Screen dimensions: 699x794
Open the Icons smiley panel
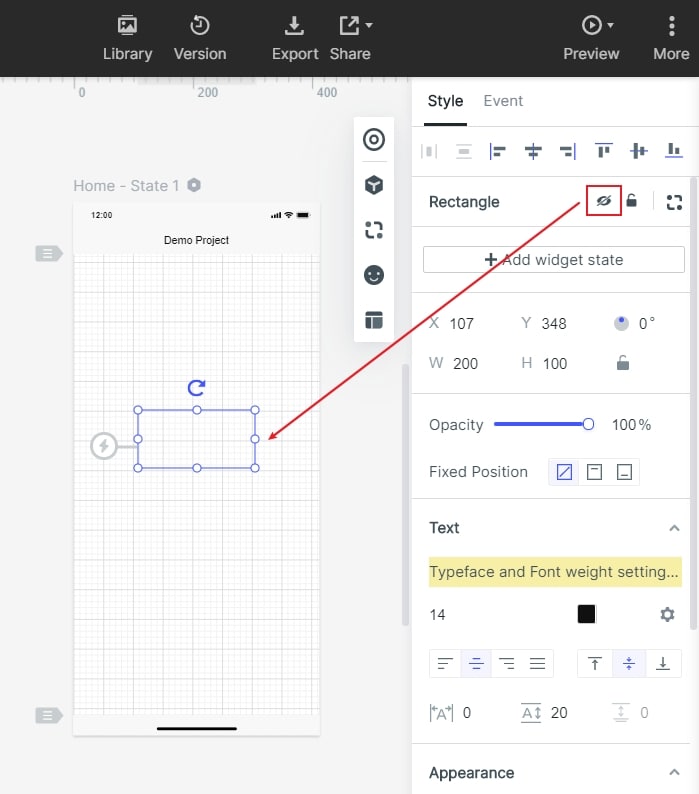point(374,275)
